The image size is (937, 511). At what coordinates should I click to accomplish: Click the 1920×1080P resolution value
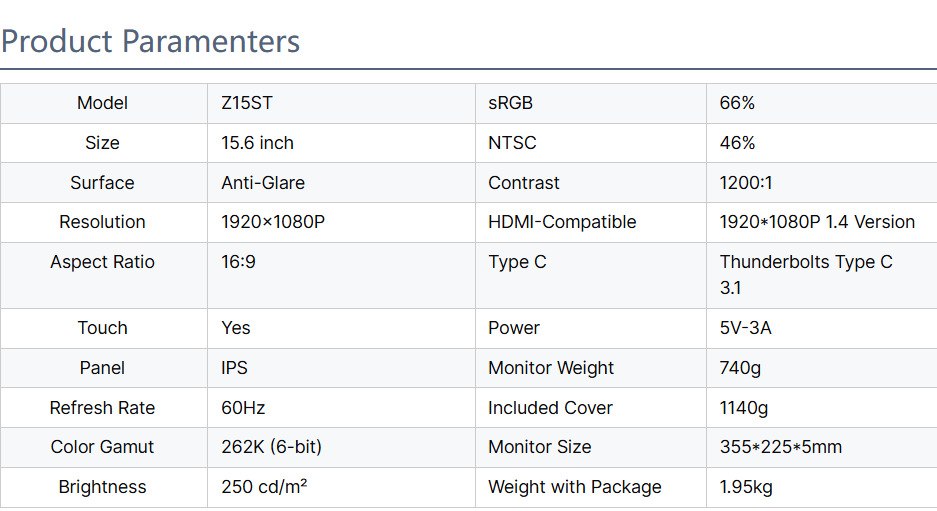(273, 222)
